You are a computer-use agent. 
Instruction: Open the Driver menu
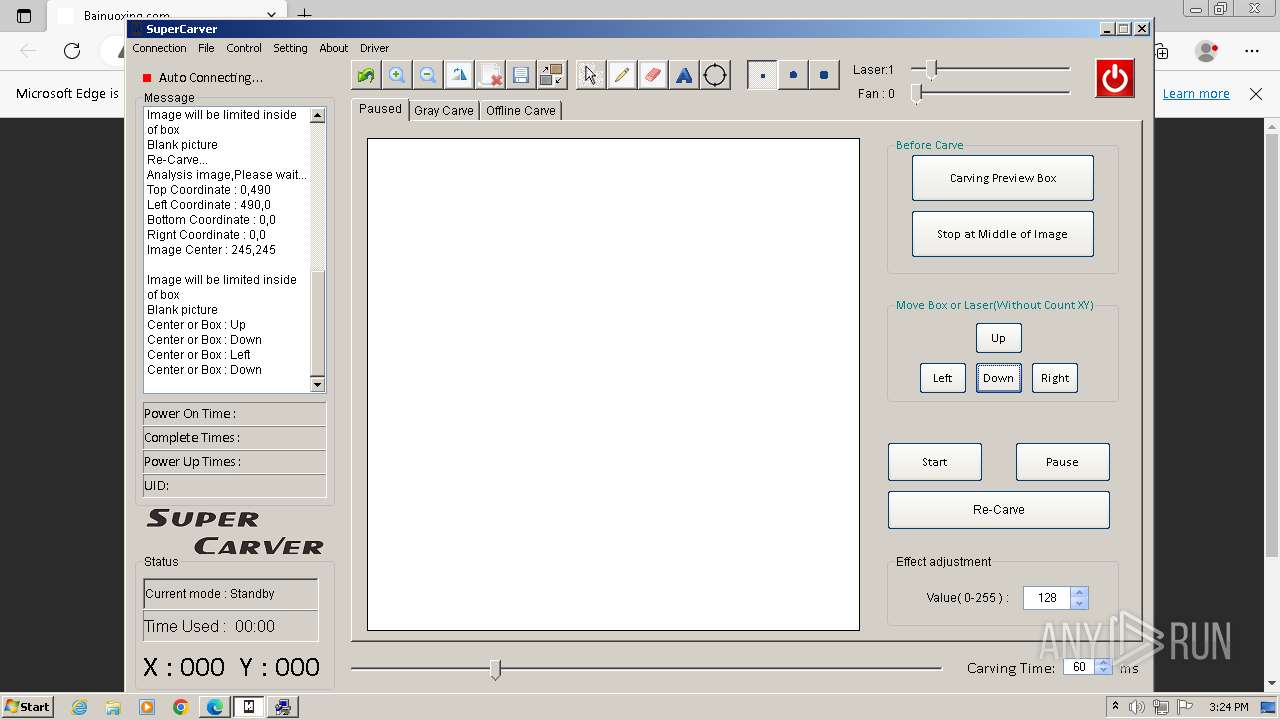click(375, 48)
